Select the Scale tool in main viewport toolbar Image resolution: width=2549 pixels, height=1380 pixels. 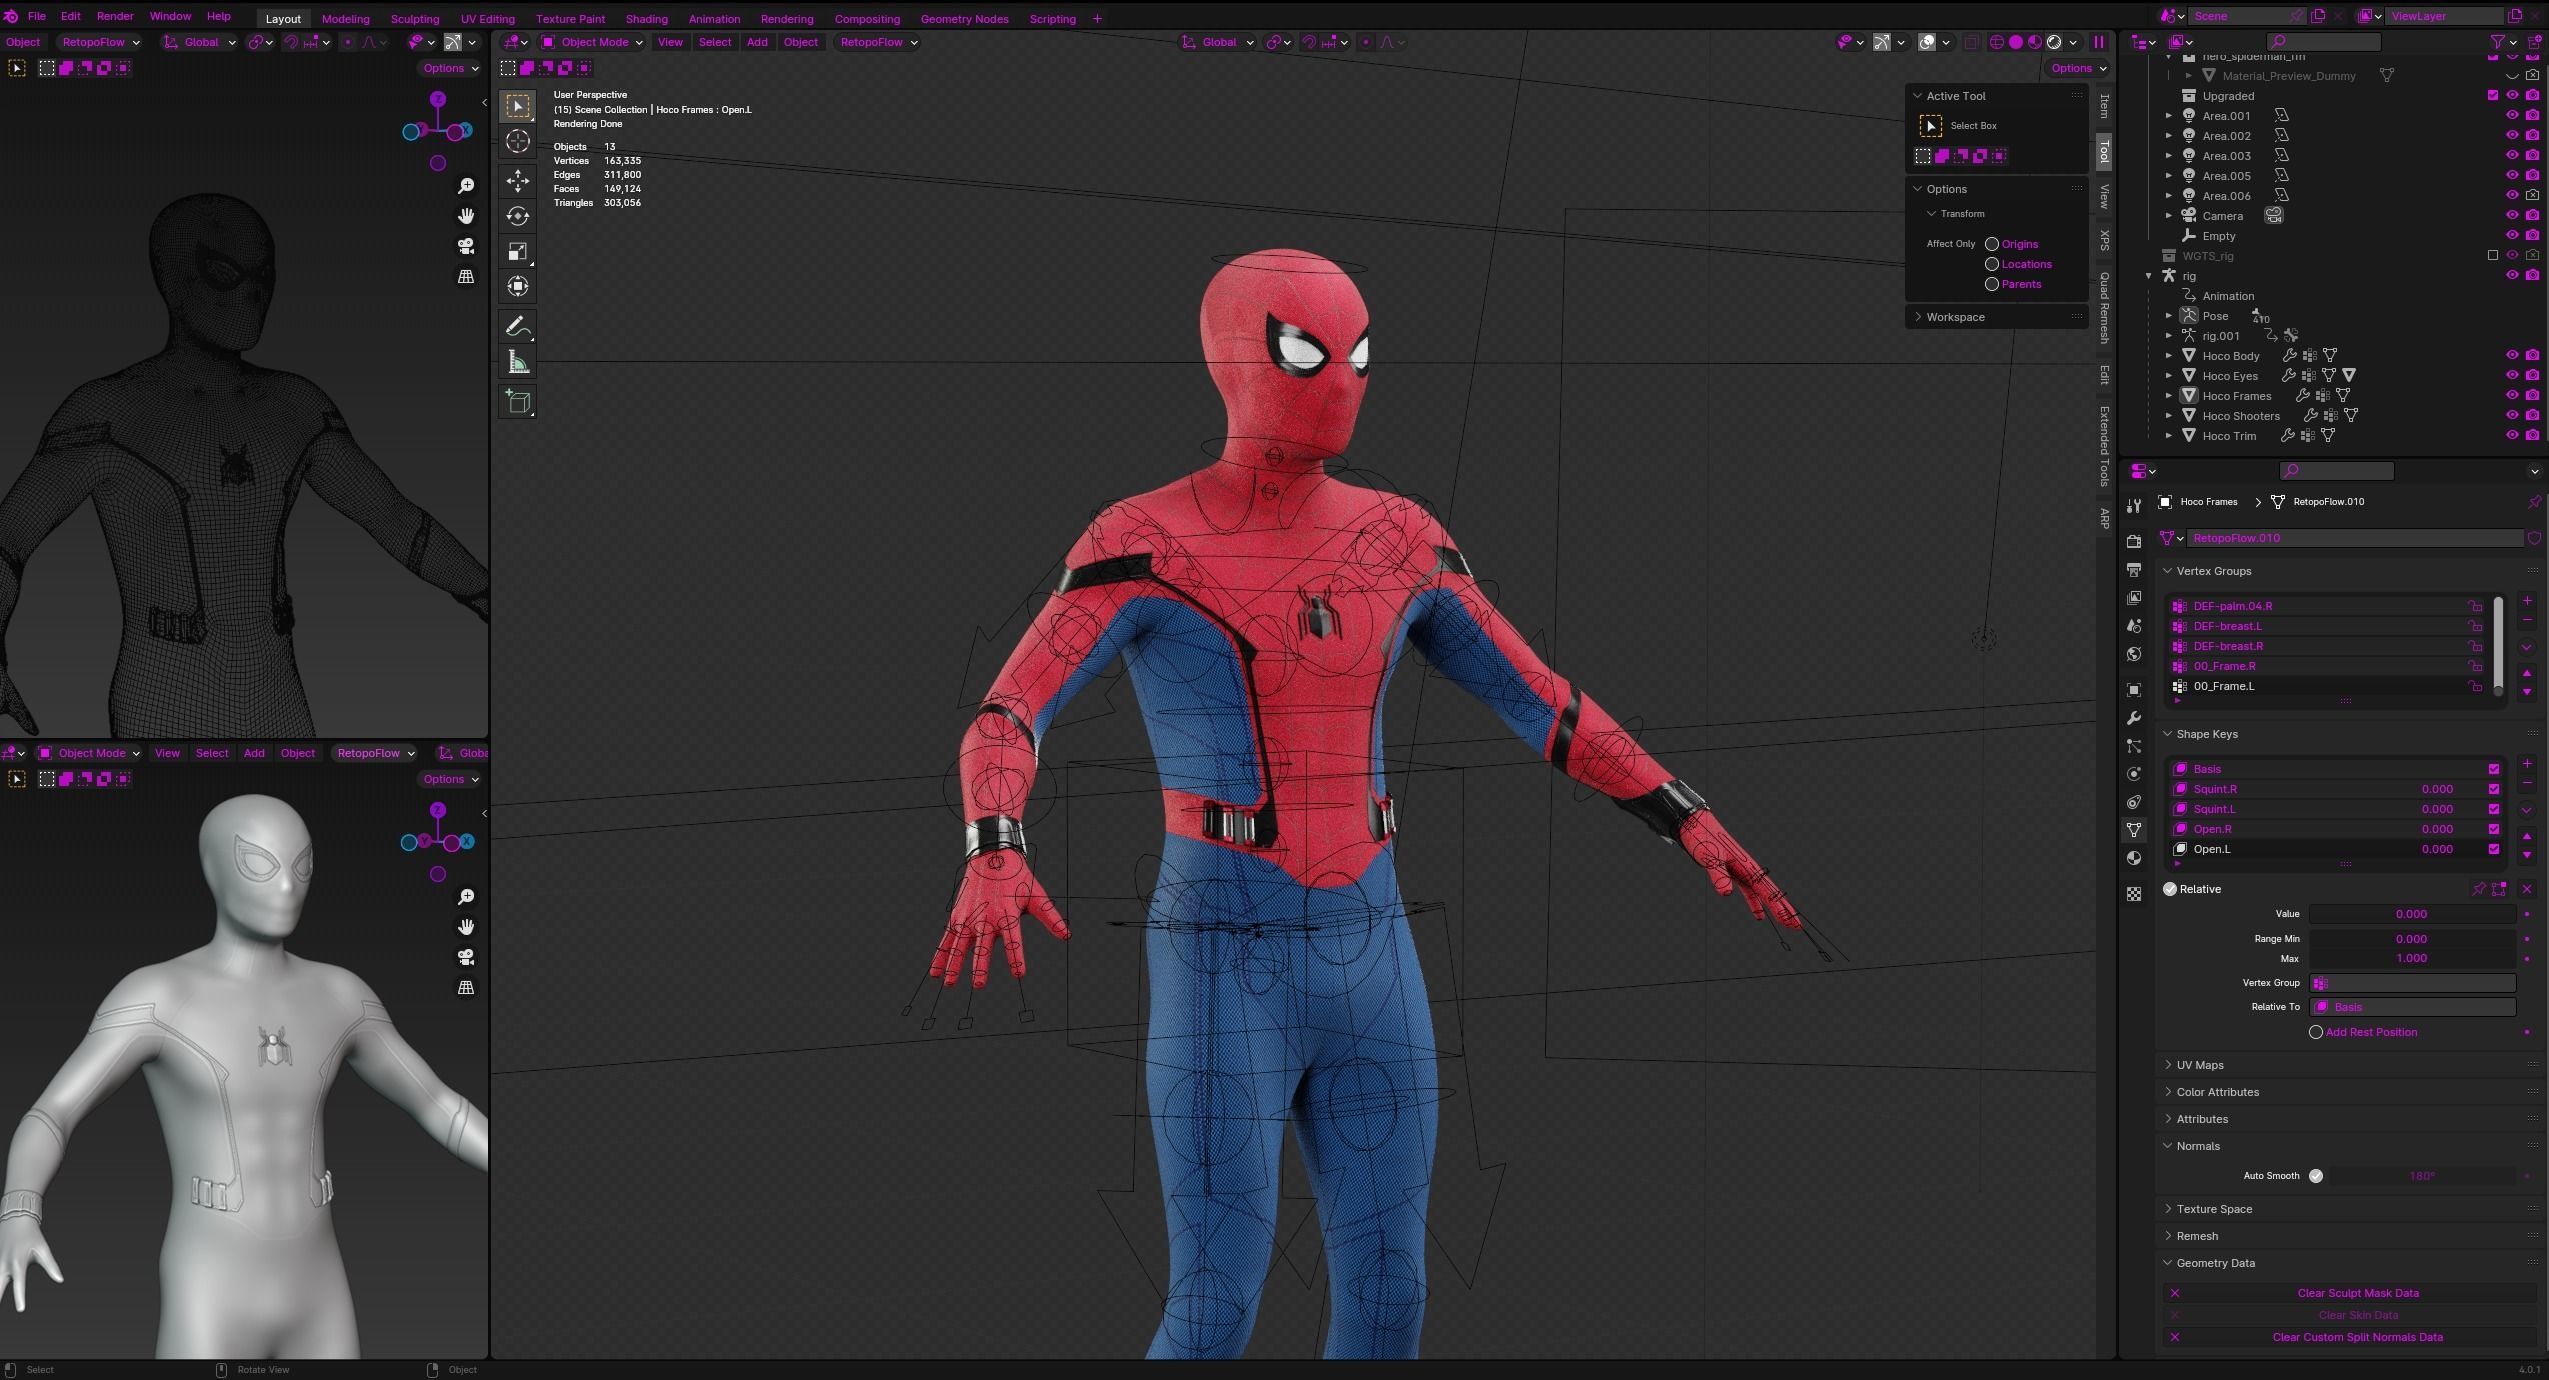pos(518,251)
